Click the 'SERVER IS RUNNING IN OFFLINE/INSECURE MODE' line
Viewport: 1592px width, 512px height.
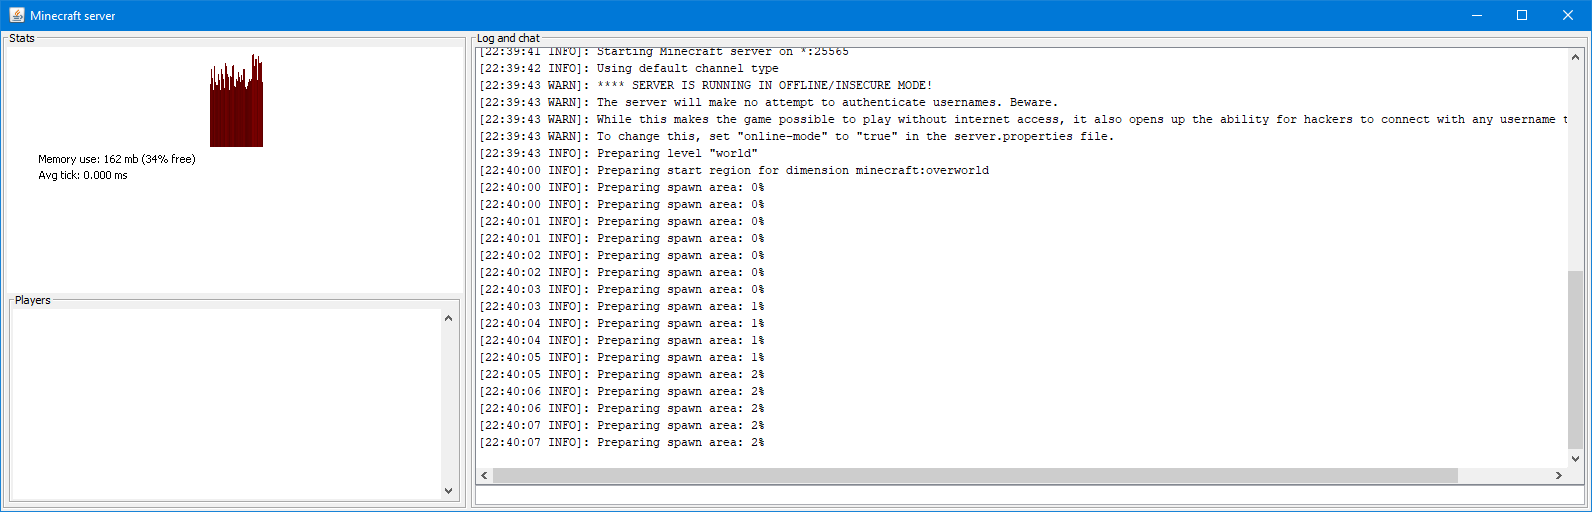coord(706,85)
